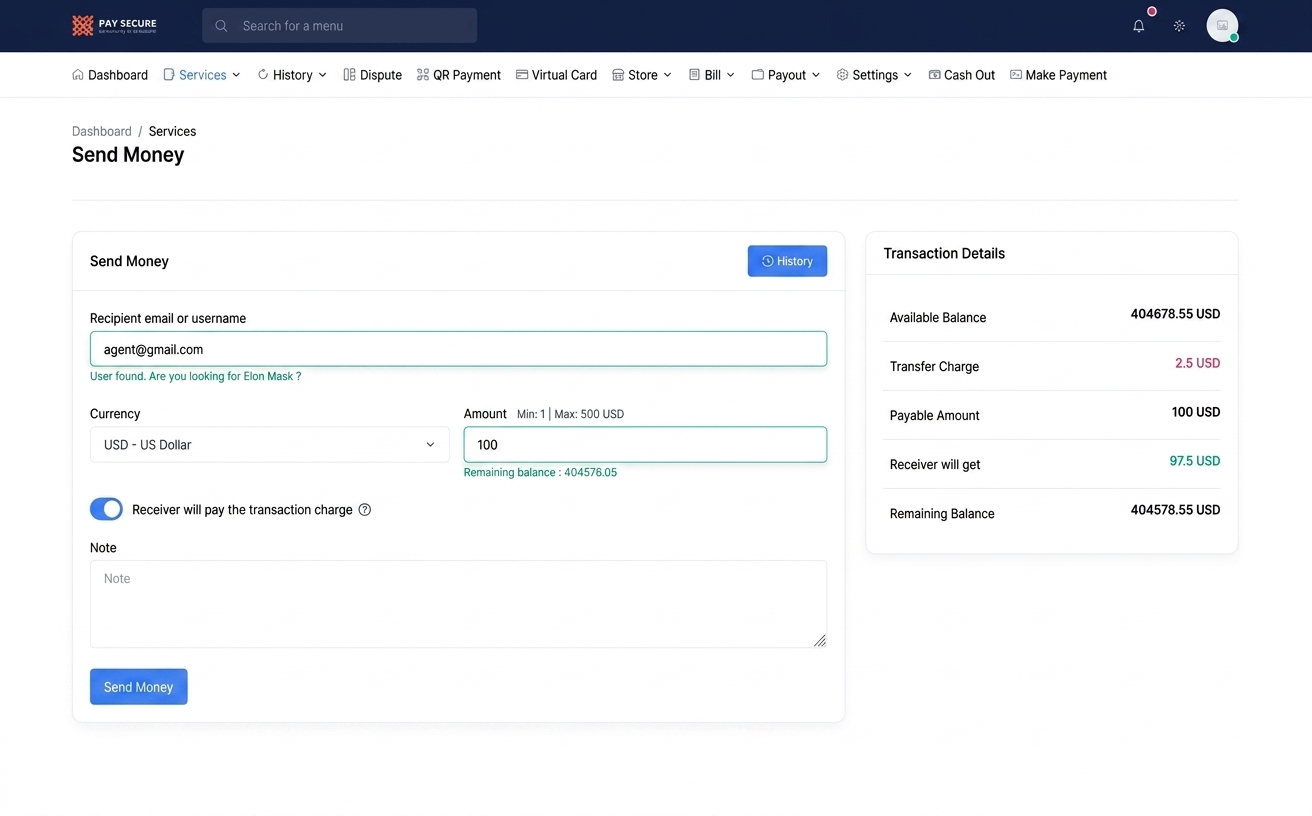Click the theme settings sun icon

coord(1179,26)
